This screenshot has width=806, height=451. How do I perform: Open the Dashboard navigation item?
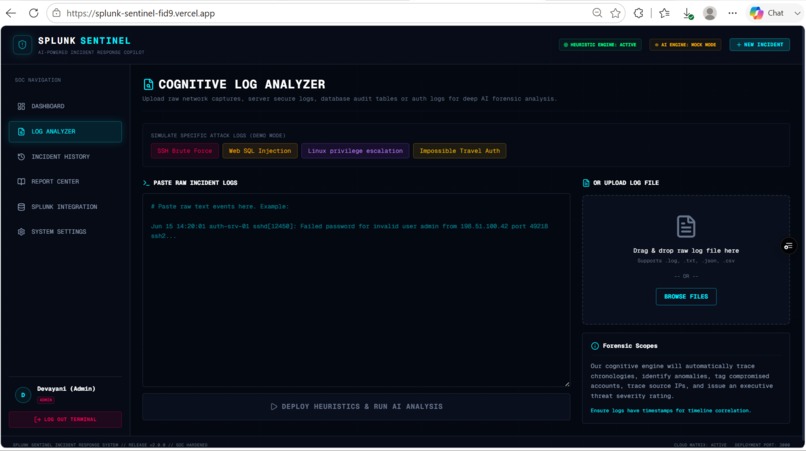point(65,106)
